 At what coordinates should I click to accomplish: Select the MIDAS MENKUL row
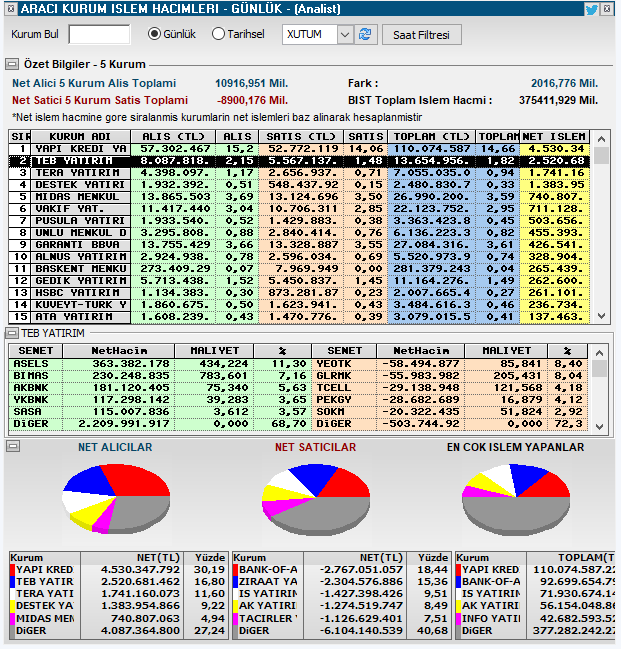(298, 197)
